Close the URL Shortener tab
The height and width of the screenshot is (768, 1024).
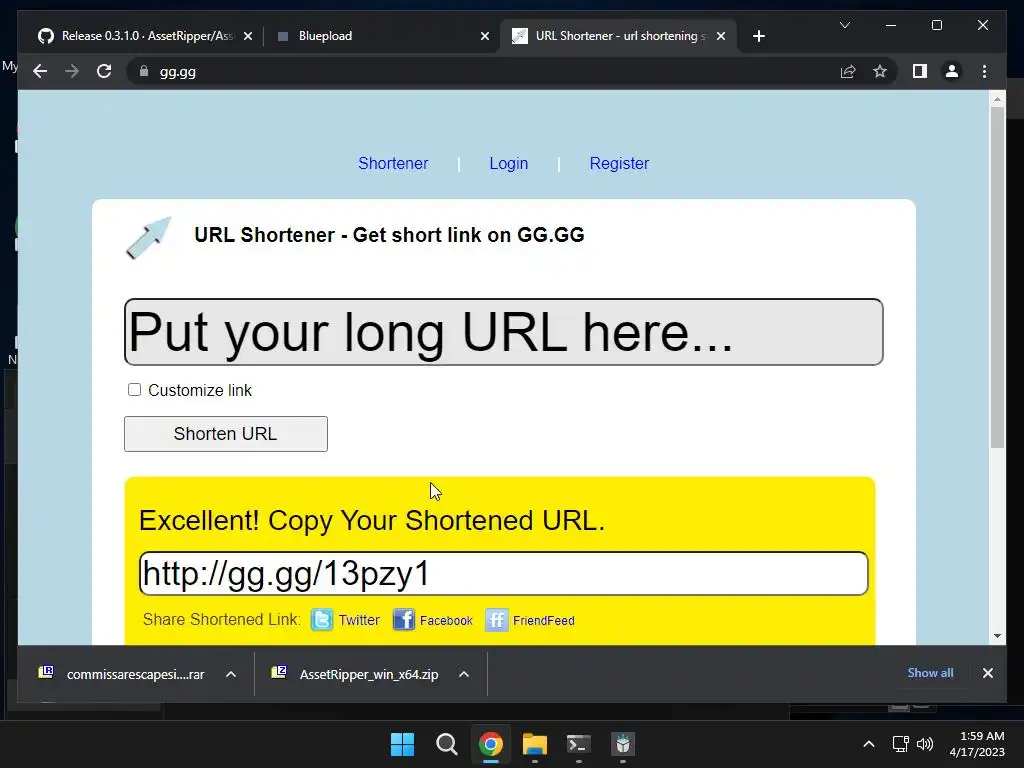(721, 37)
